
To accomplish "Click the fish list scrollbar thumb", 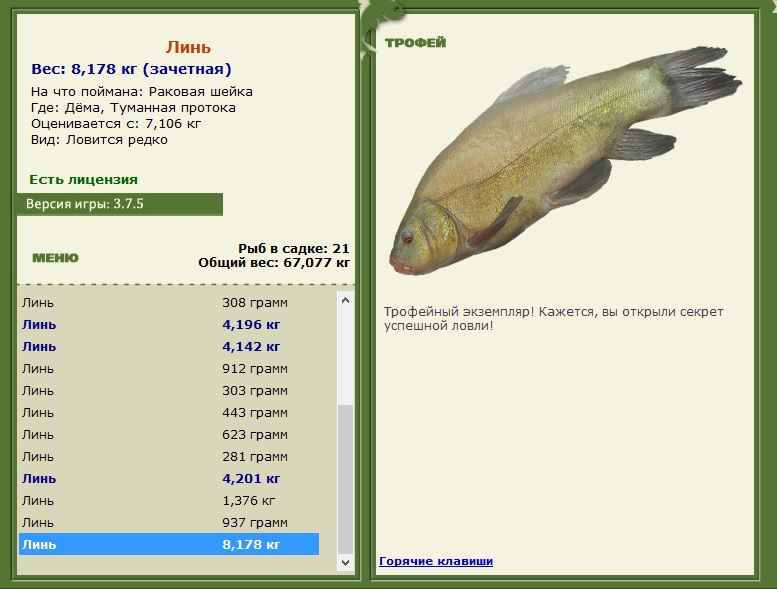I will coord(345,480).
